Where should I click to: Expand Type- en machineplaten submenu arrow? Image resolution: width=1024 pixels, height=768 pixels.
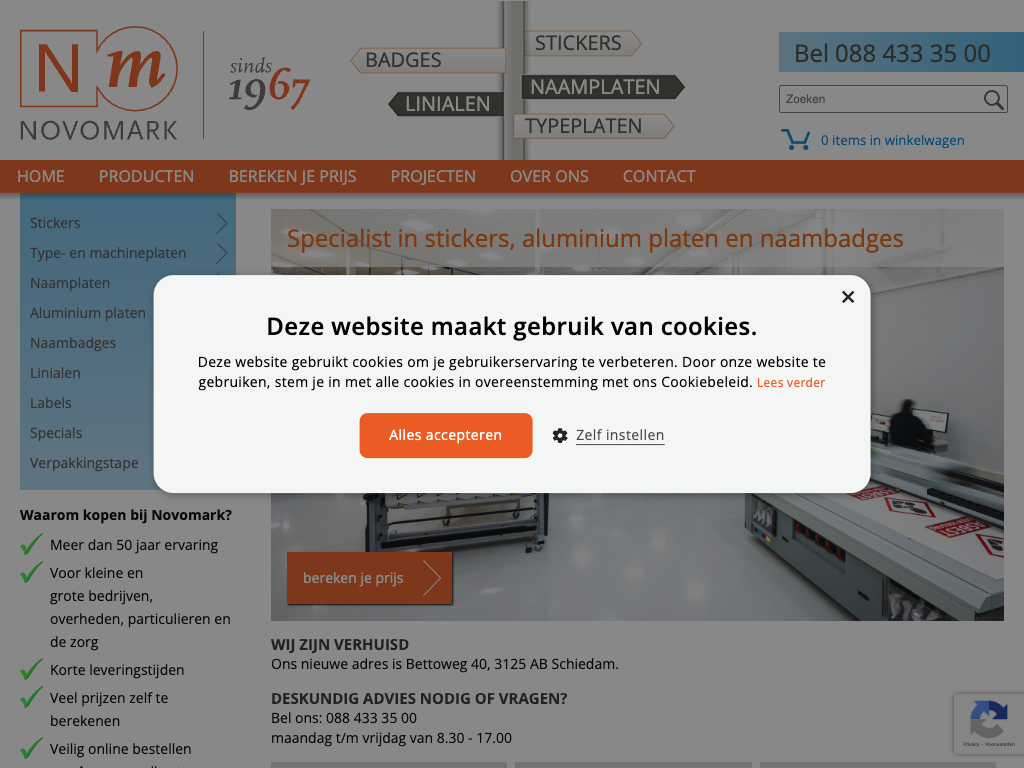click(222, 253)
